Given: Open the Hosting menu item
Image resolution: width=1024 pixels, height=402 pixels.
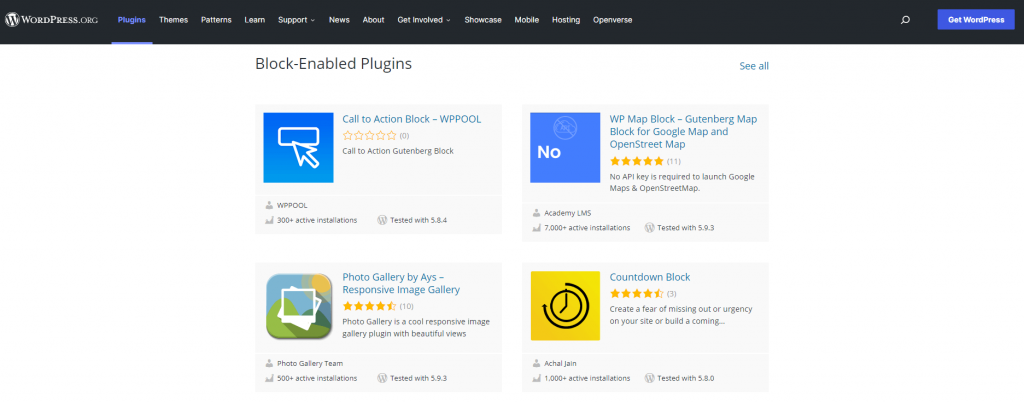Looking at the screenshot, I should point(566,20).
